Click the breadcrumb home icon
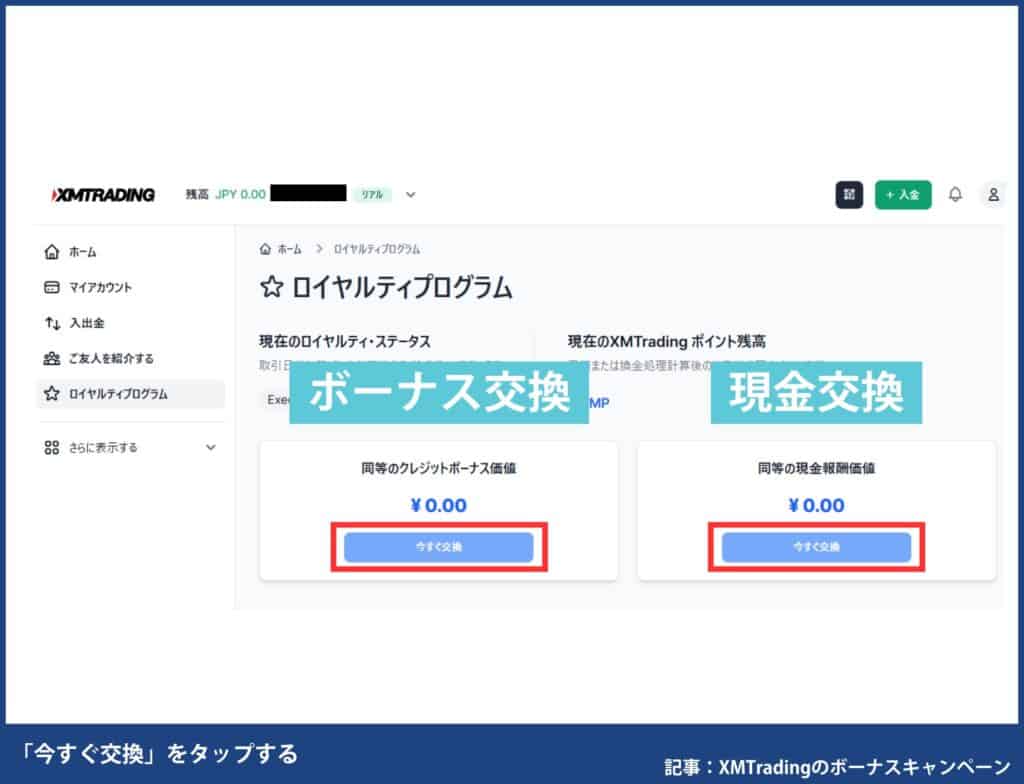This screenshot has height=784, width=1024. 265,249
